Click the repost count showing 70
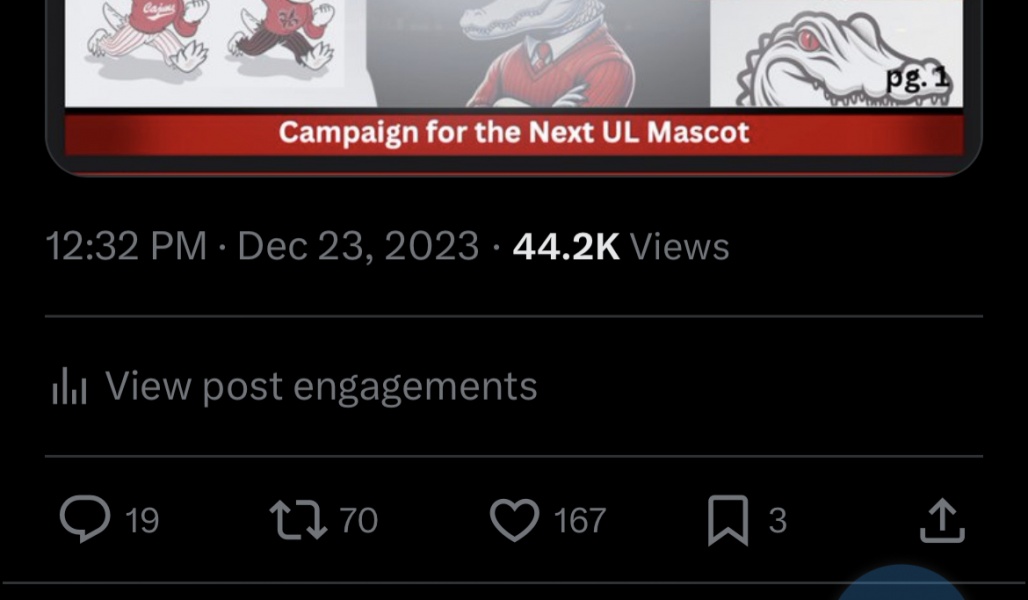The height and width of the screenshot is (600, 1028). 358,521
